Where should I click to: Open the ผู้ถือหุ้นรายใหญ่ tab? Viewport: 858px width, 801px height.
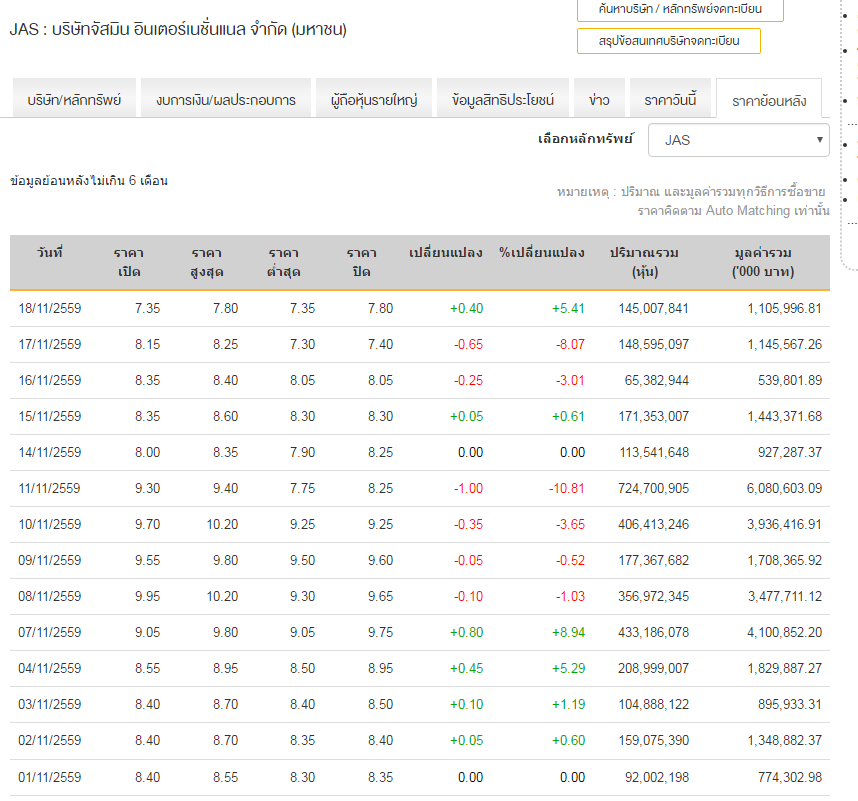[x=374, y=100]
